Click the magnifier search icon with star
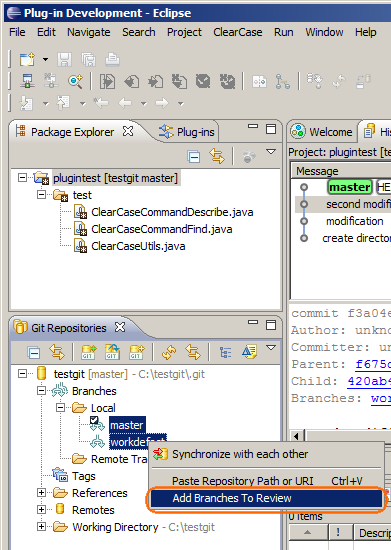Viewport: 391px width, 550px height. 75,81
